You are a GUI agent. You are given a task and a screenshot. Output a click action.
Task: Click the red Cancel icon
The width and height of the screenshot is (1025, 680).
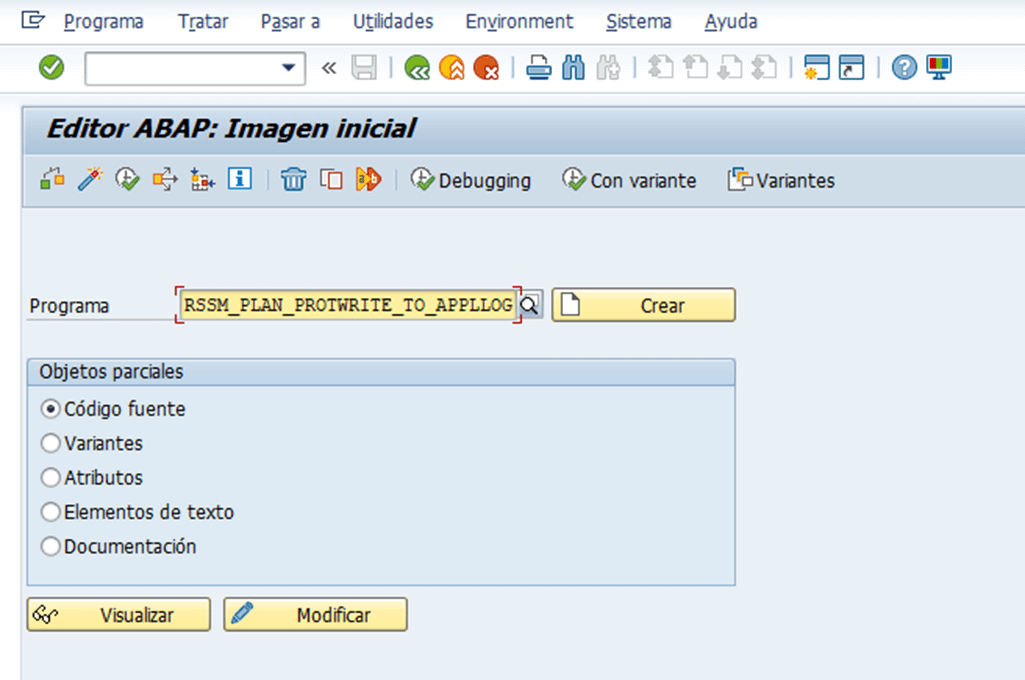pos(486,68)
